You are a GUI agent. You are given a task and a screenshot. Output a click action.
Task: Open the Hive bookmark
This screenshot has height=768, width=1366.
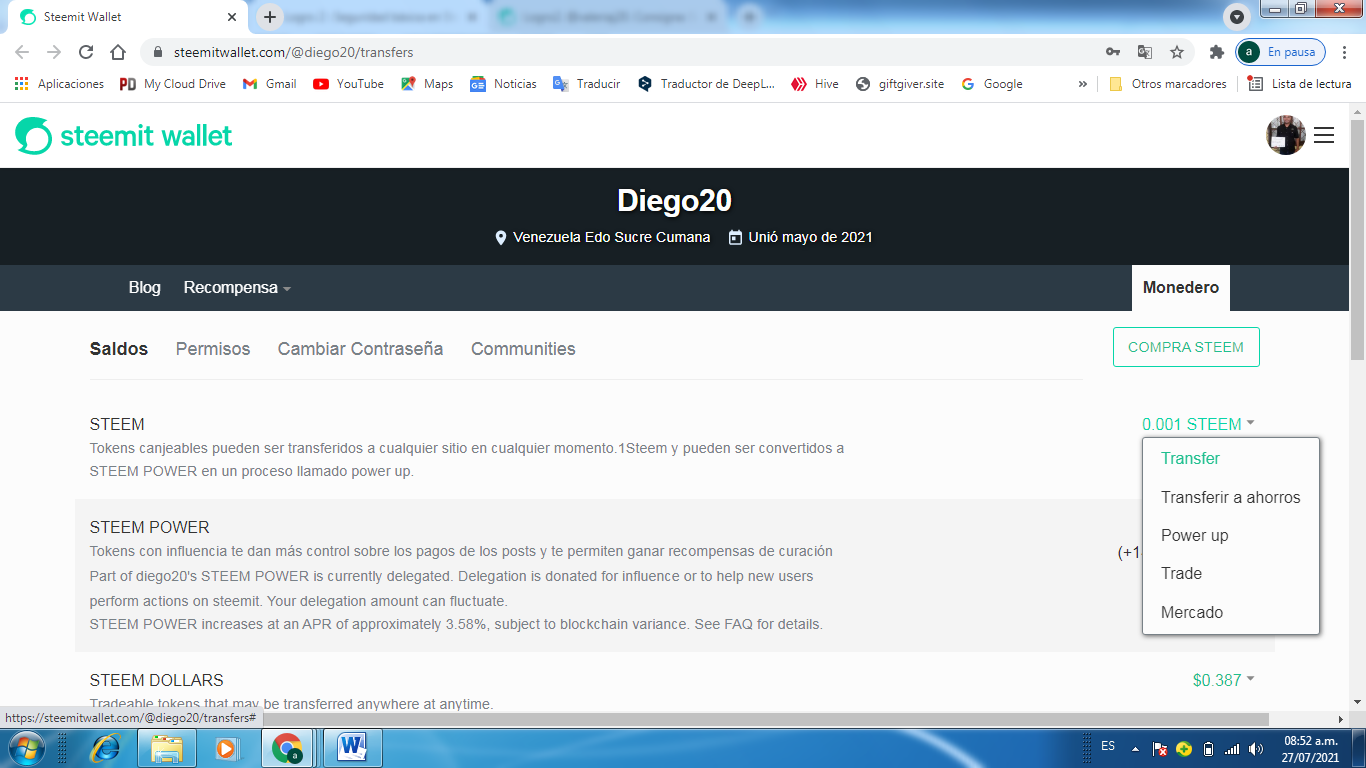pos(815,84)
